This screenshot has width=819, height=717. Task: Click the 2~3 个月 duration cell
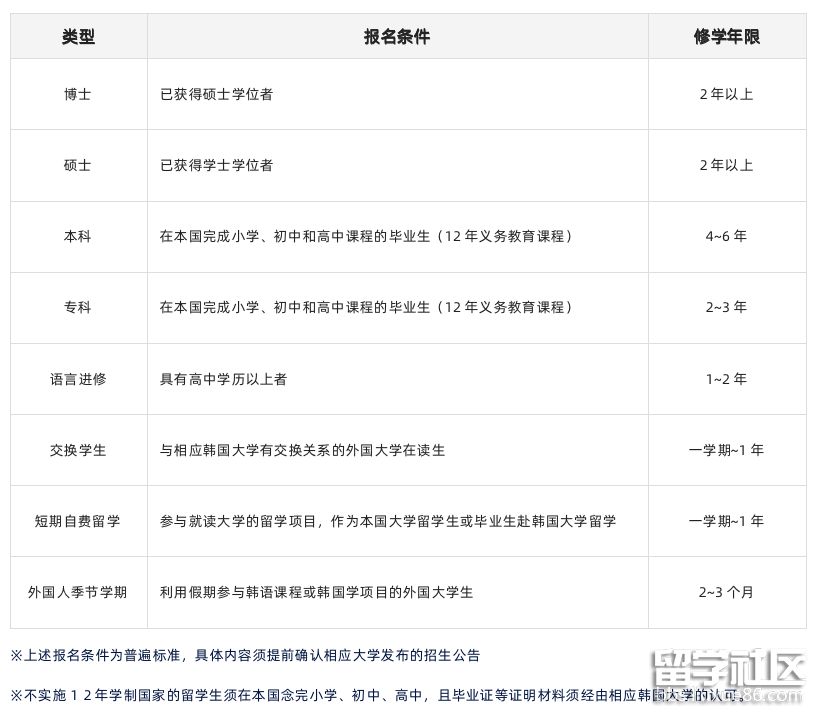click(726, 592)
